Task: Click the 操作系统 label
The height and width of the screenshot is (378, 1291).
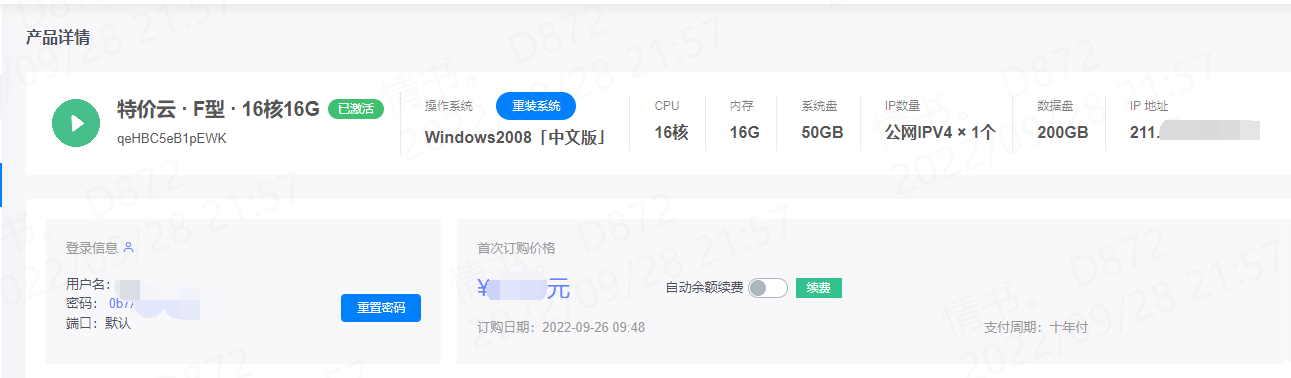Action: [x=448, y=106]
